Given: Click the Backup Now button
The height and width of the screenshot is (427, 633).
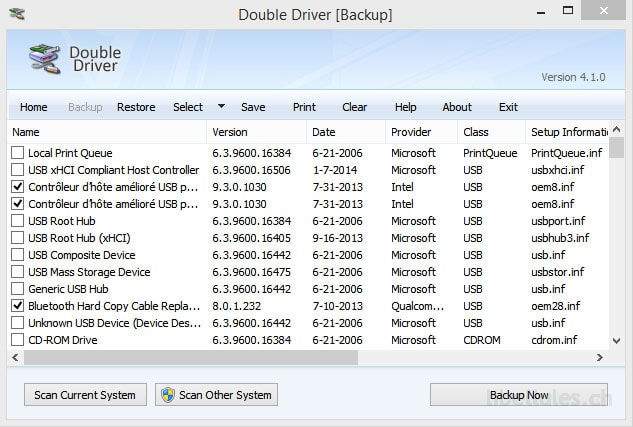Looking at the screenshot, I should point(519,395).
